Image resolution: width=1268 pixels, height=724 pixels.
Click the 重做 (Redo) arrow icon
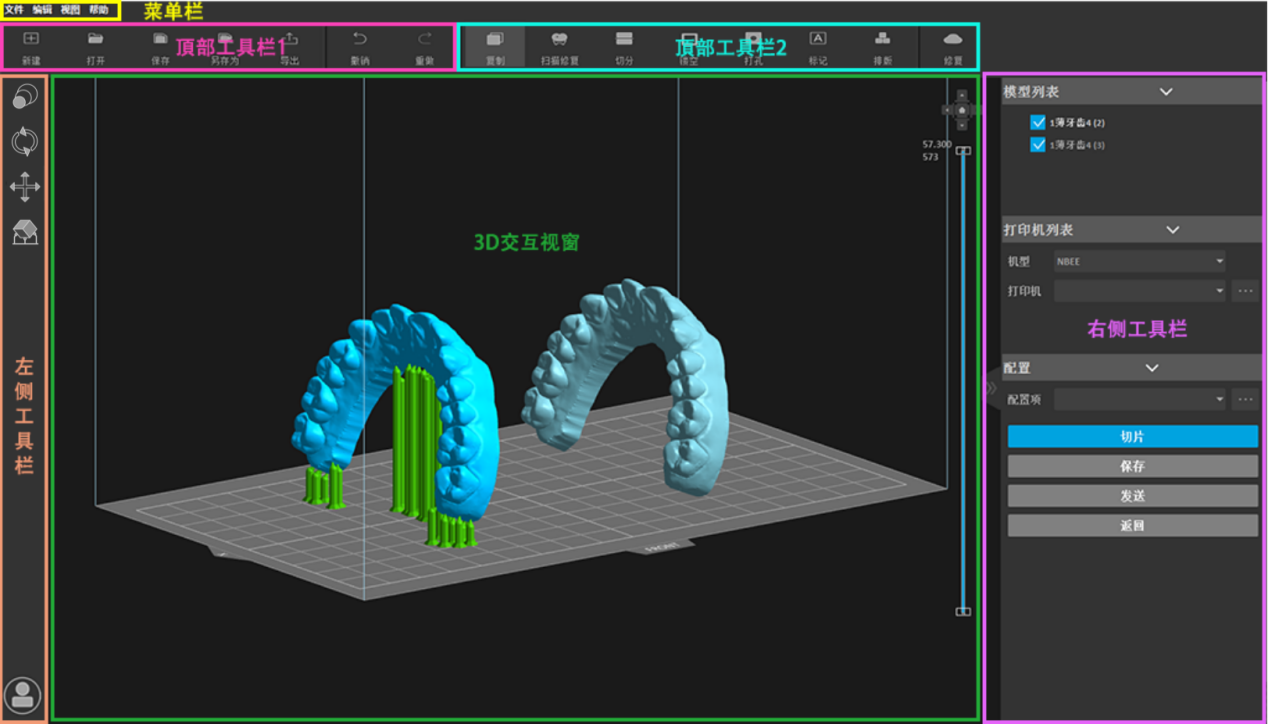[x=425, y=39]
